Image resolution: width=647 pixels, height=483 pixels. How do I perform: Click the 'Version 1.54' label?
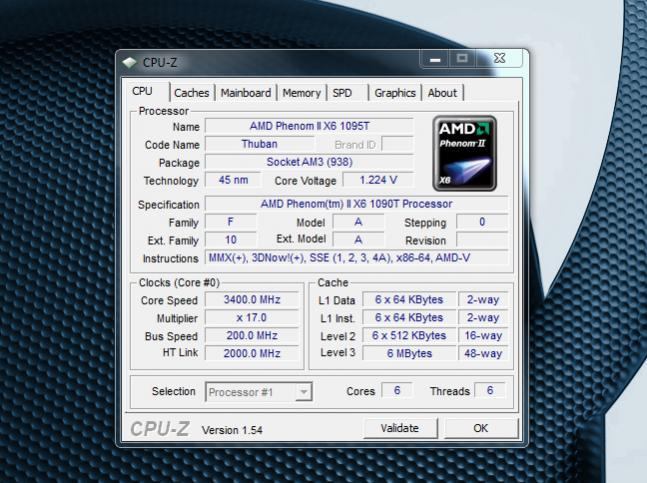click(232, 430)
